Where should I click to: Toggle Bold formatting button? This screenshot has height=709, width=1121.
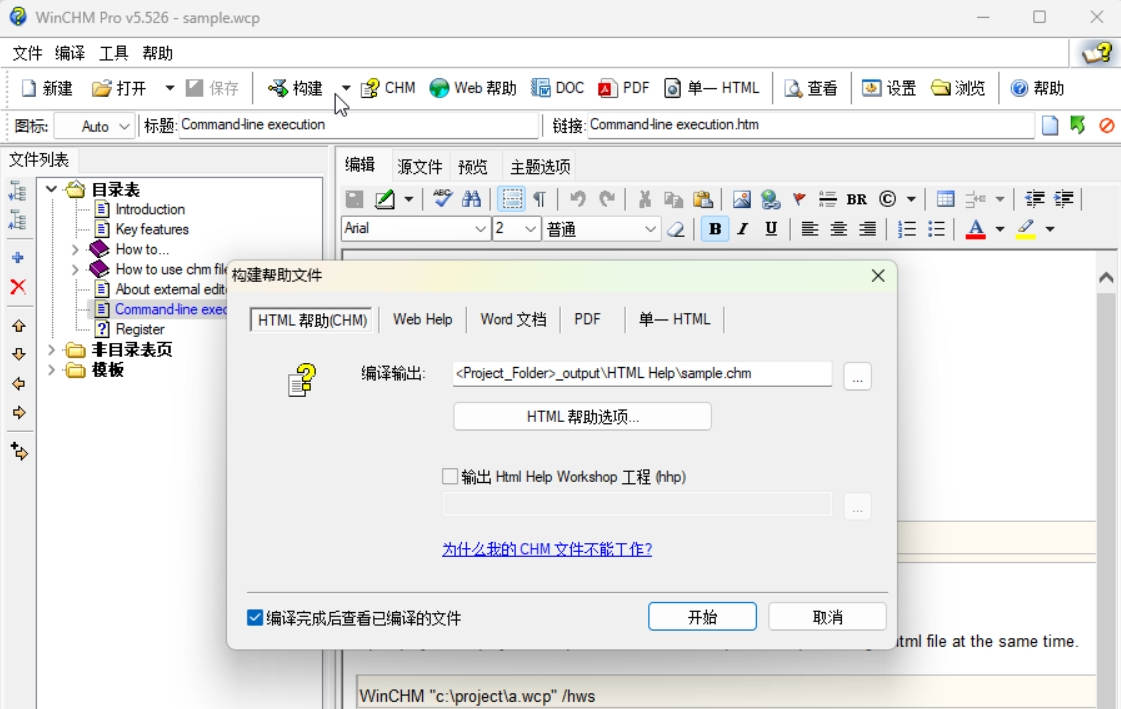click(x=714, y=229)
